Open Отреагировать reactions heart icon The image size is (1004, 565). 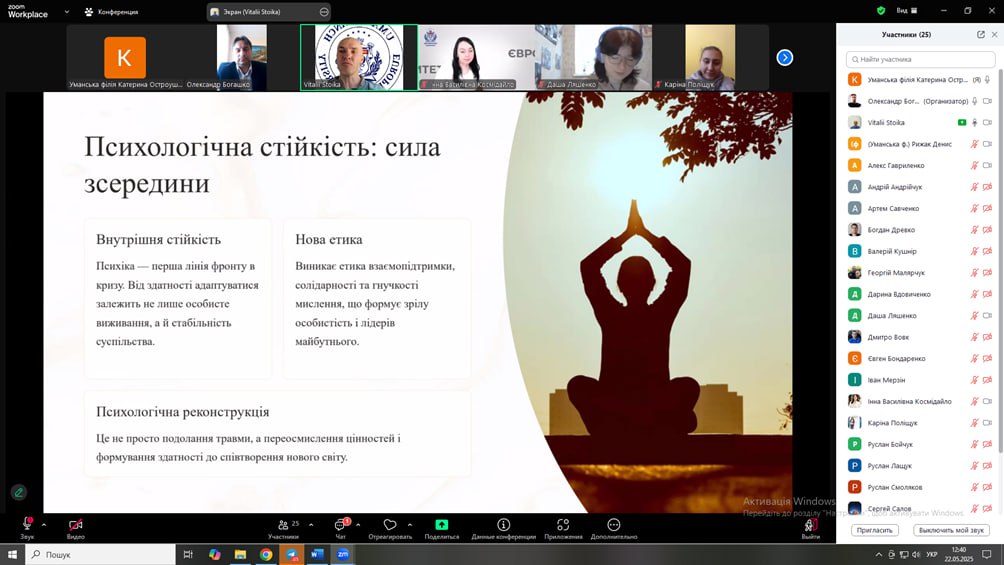click(390, 525)
